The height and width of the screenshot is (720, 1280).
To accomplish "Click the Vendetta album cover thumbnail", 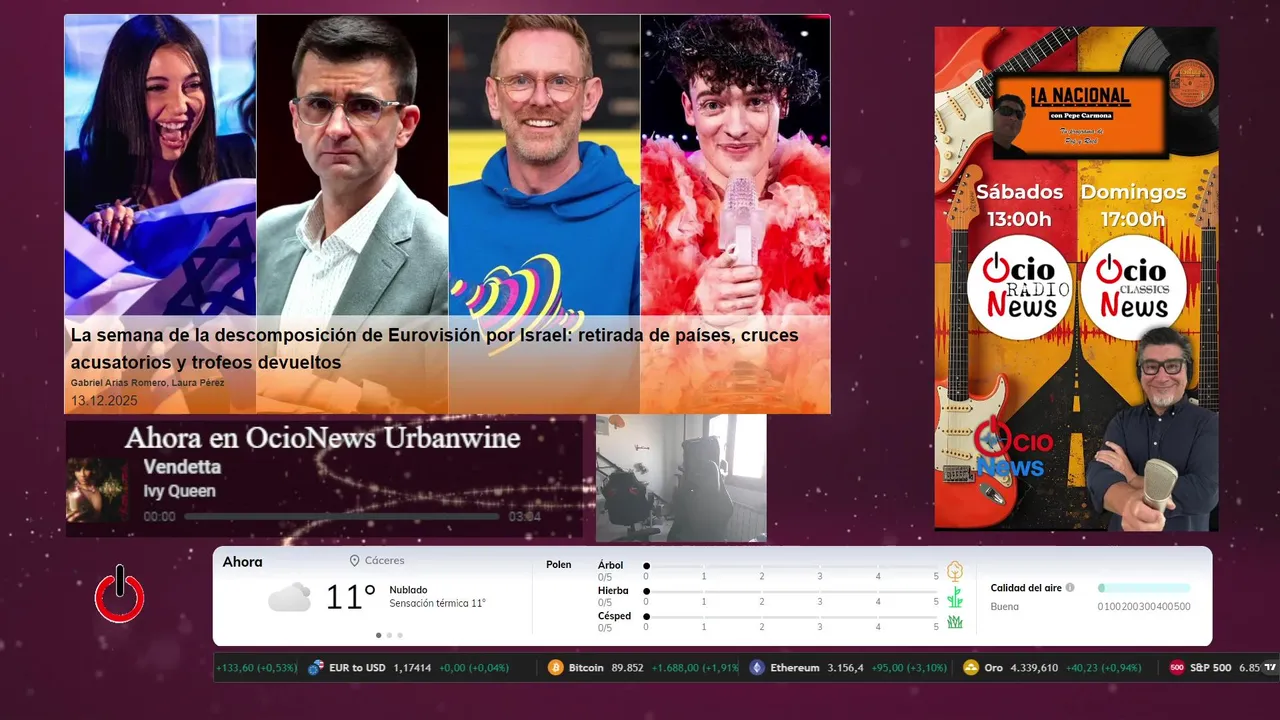I will click(97, 490).
